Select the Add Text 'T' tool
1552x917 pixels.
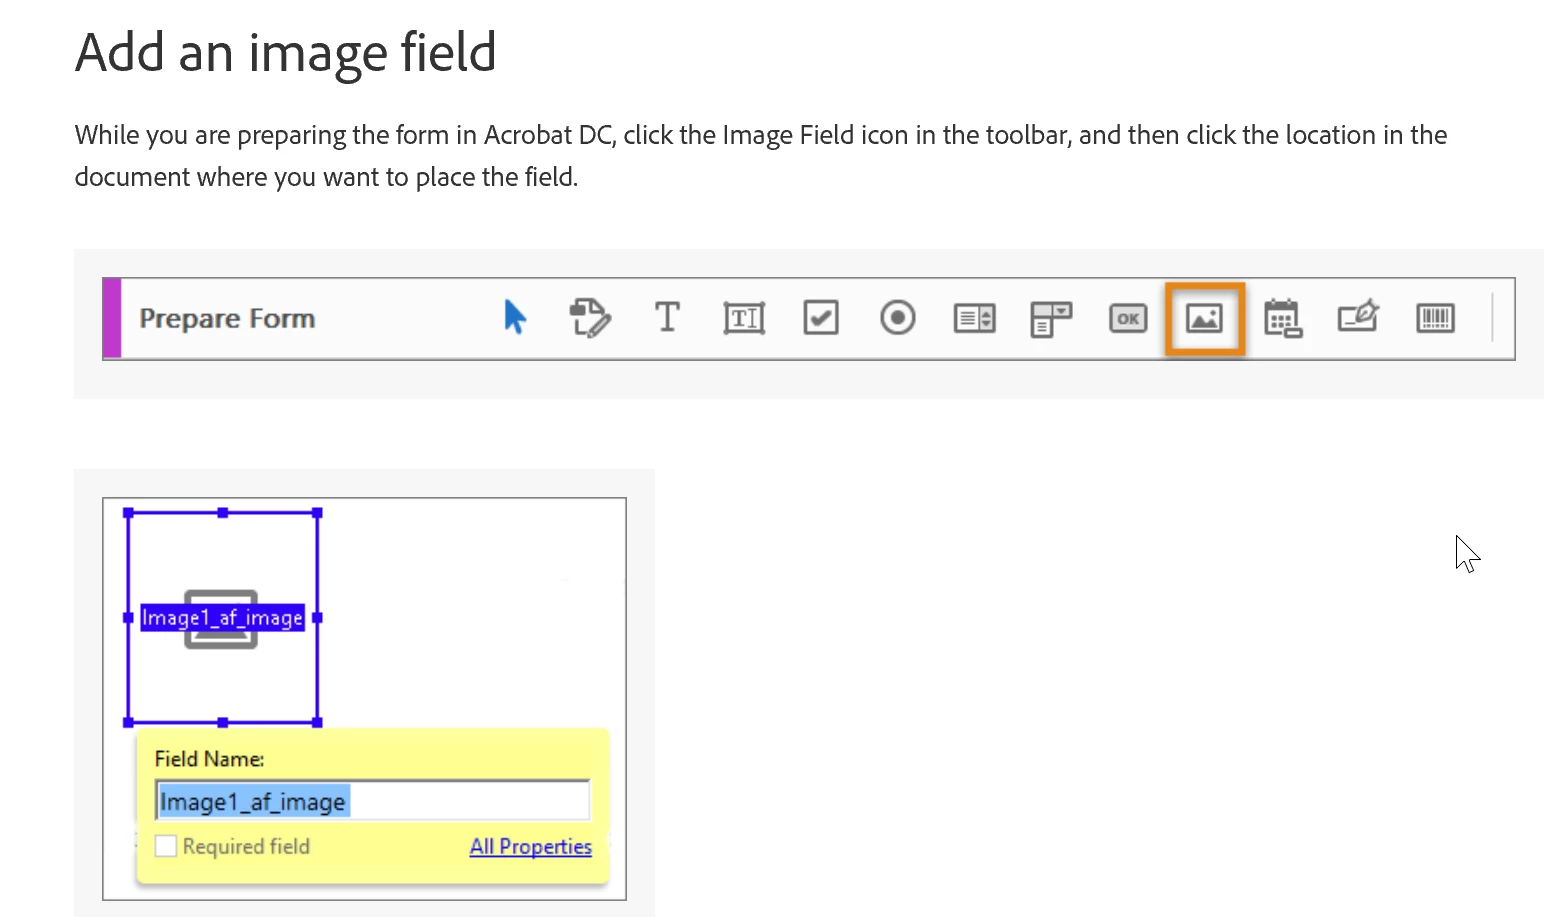click(667, 317)
